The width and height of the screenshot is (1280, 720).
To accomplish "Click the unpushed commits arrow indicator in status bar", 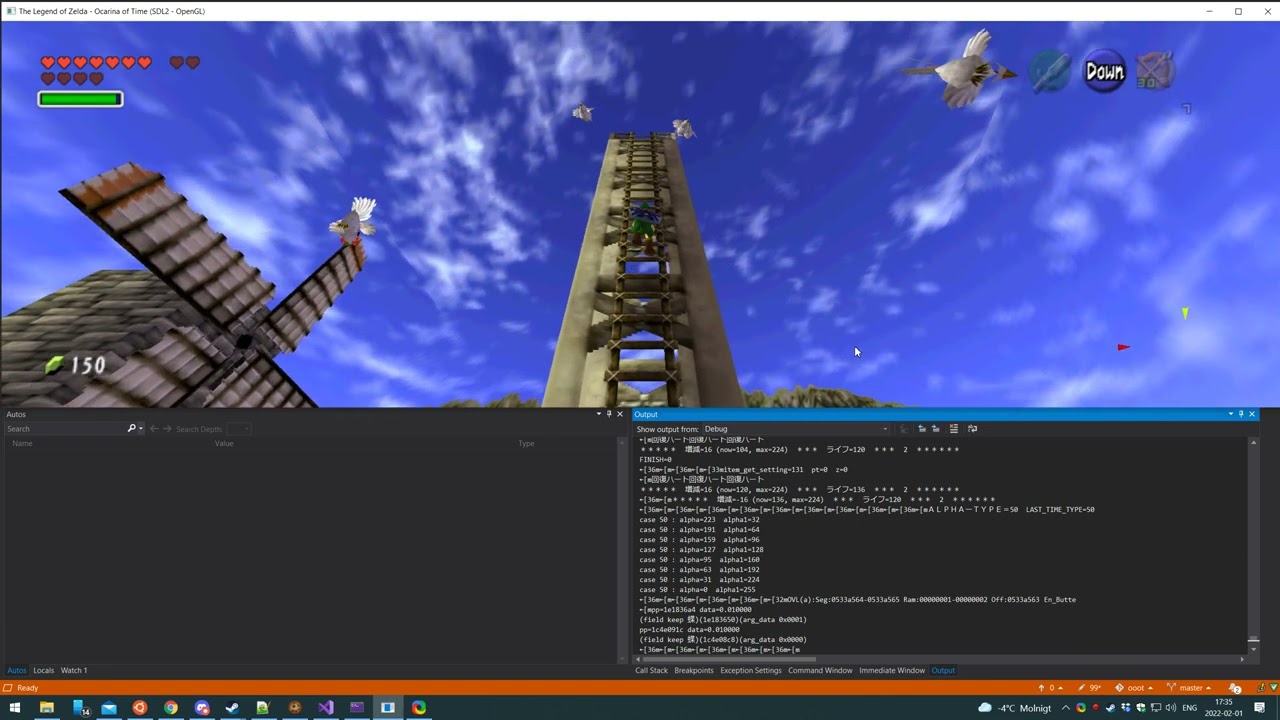I will (x=1050, y=688).
